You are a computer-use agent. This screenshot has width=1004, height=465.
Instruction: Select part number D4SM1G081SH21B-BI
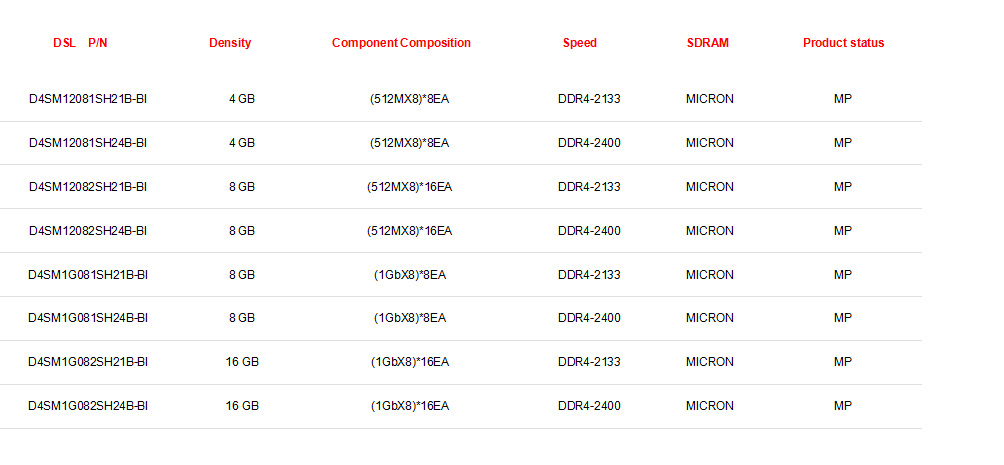88,275
